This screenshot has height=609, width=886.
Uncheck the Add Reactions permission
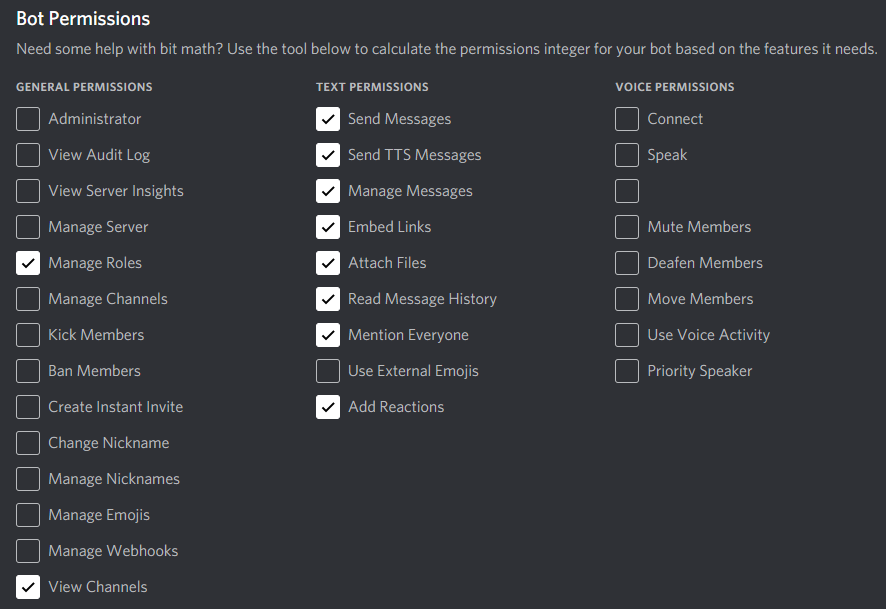pyautogui.click(x=327, y=406)
